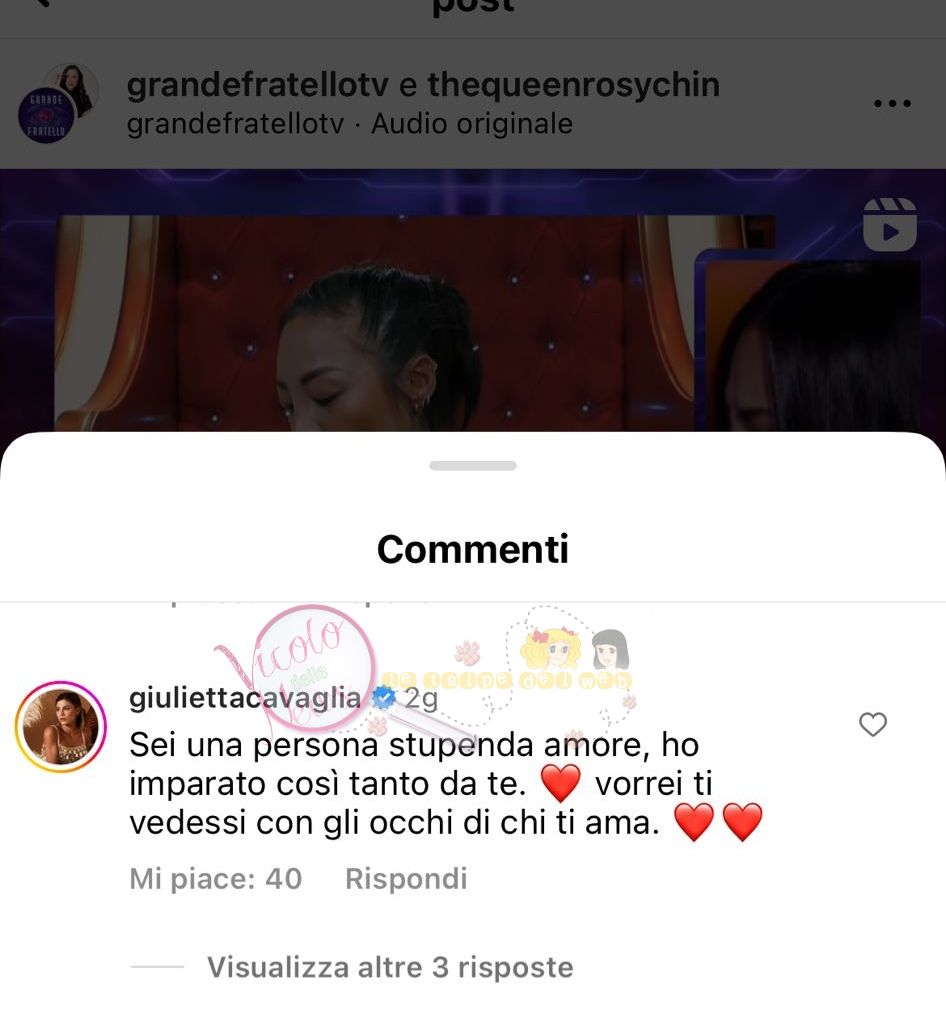Open grandefratellotv username in post header

(258, 85)
